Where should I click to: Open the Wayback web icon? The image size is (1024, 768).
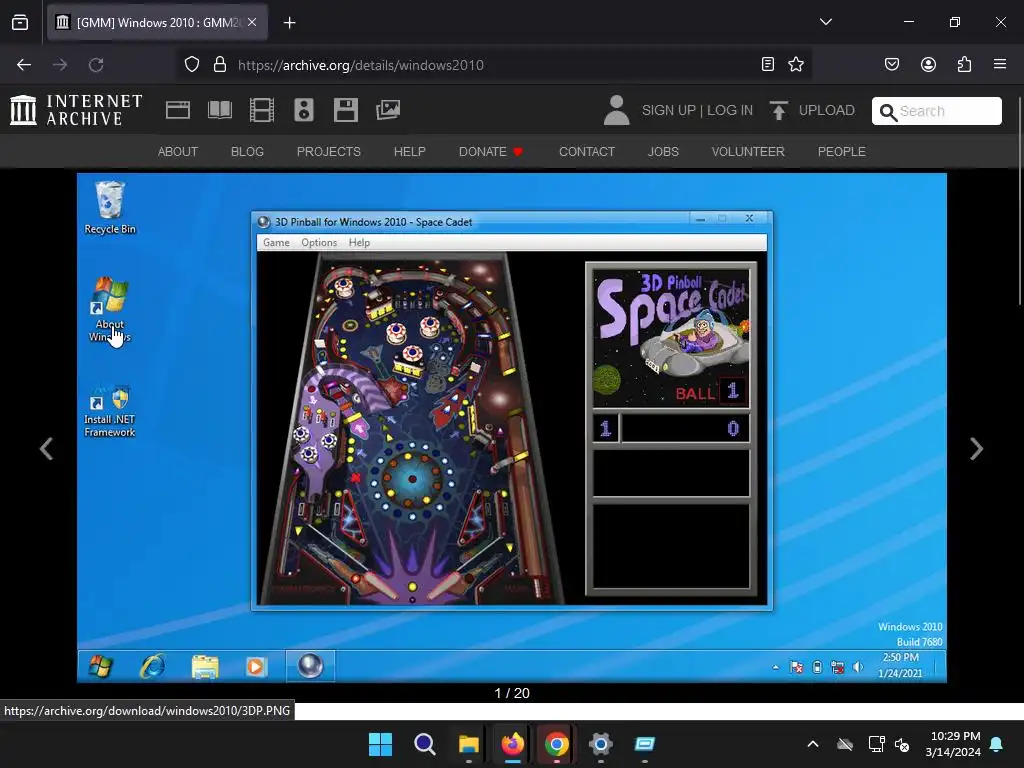tap(178, 110)
